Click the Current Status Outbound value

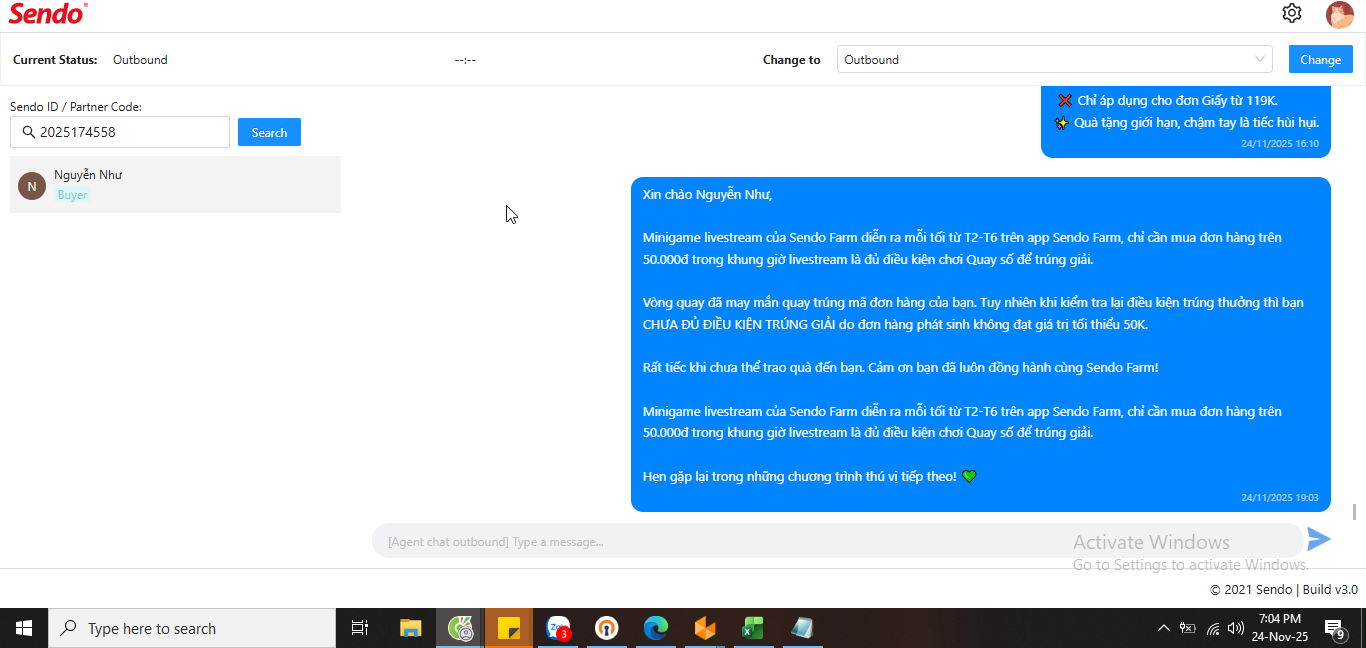click(x=140, y=60)
